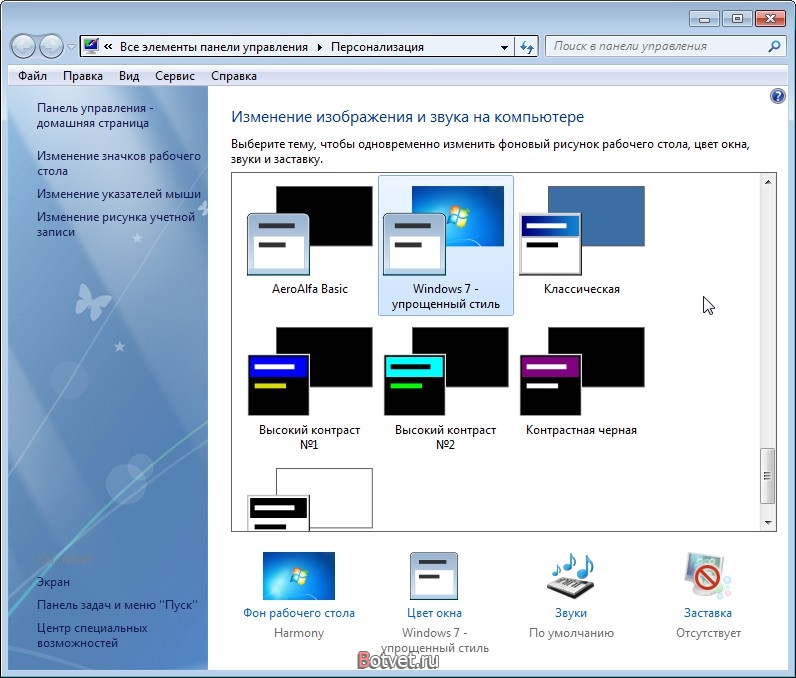
Task: Open Панель управления - домашняя страница link
Action: pos(95,115)
